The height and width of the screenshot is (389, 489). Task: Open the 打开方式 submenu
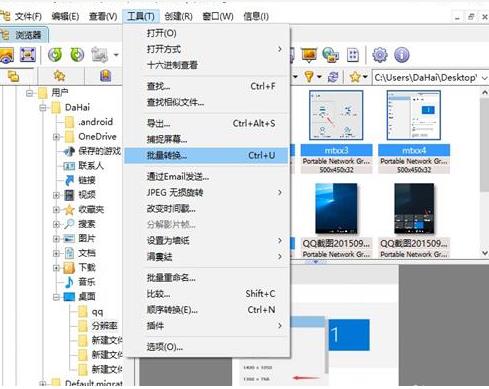pyautogui.click(x=207, y=49)
